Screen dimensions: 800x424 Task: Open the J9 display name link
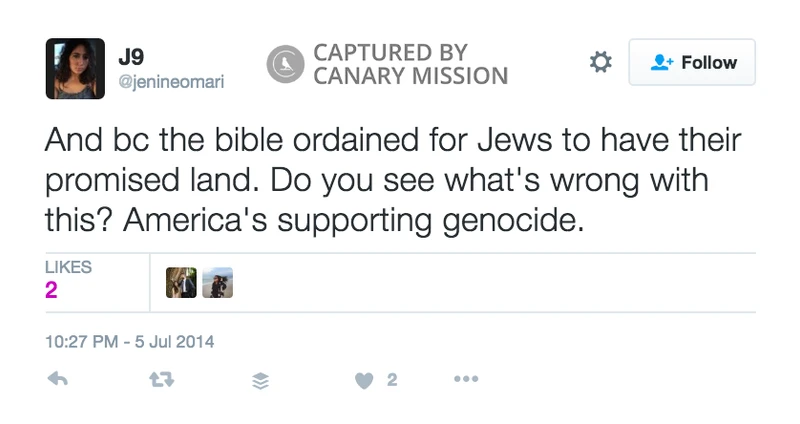click(131, 57)
